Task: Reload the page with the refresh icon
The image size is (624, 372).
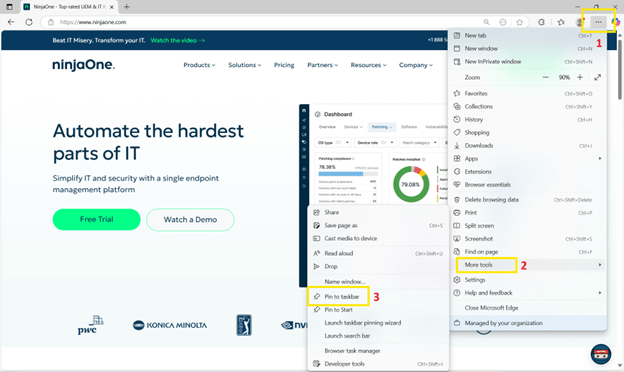Action: [x=29, y=22]
